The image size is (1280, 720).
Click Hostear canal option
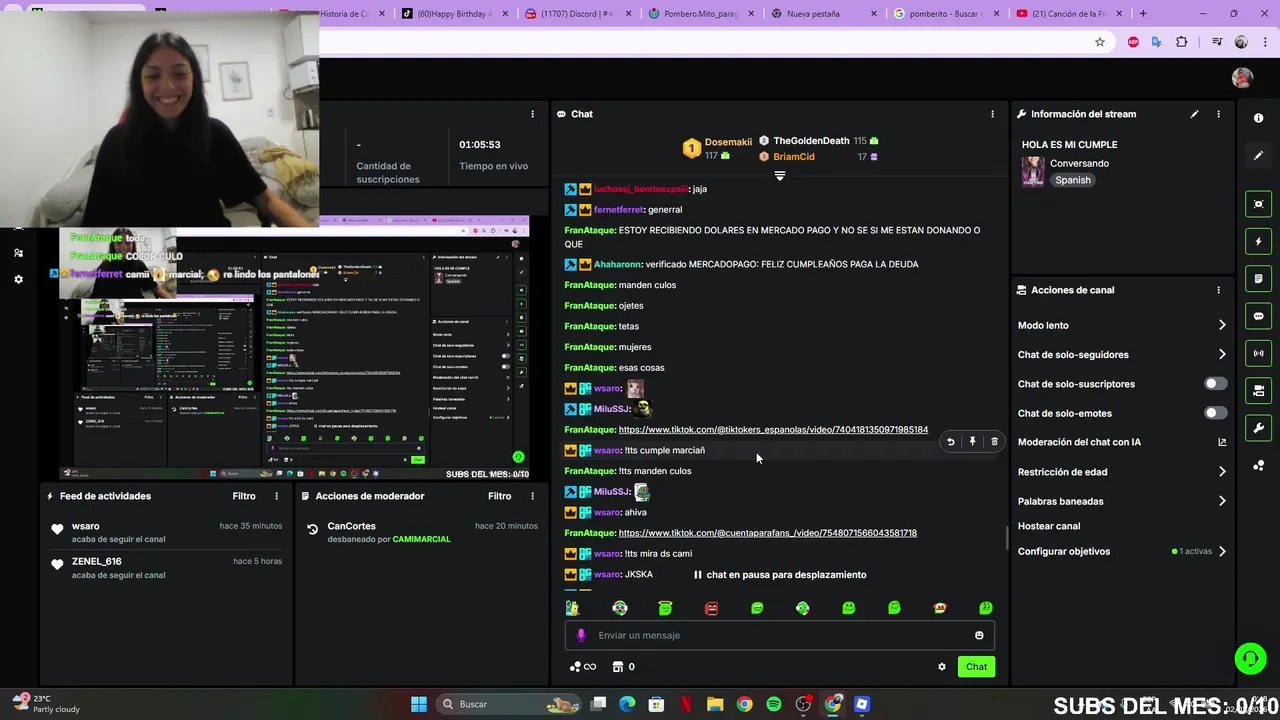1049,526
